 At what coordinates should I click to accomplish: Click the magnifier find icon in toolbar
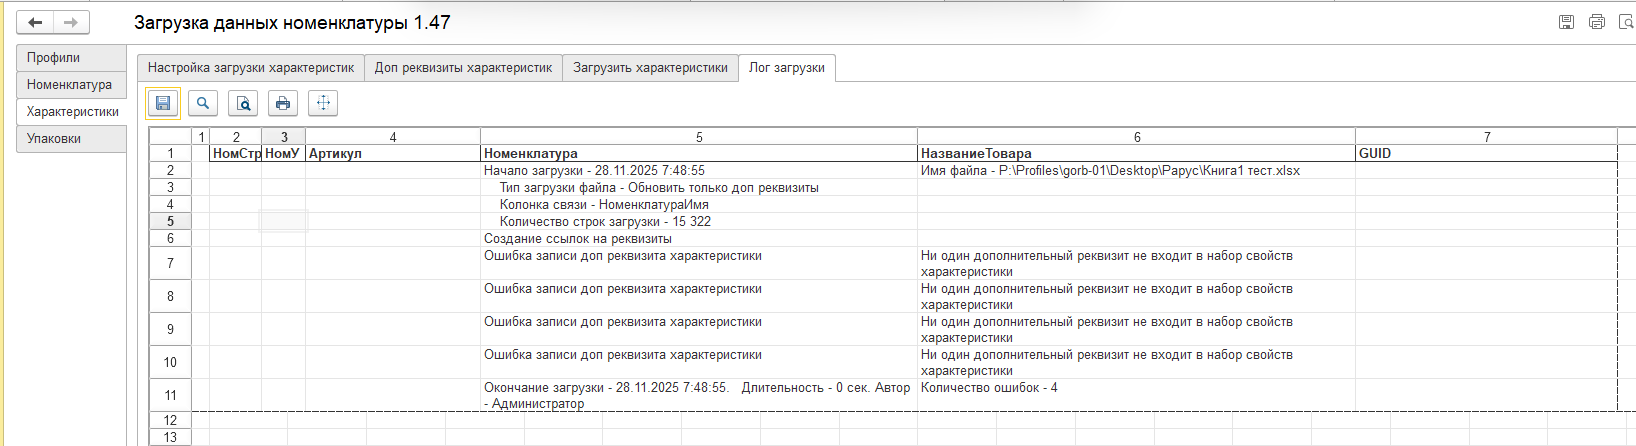click(x=203, y=103)
